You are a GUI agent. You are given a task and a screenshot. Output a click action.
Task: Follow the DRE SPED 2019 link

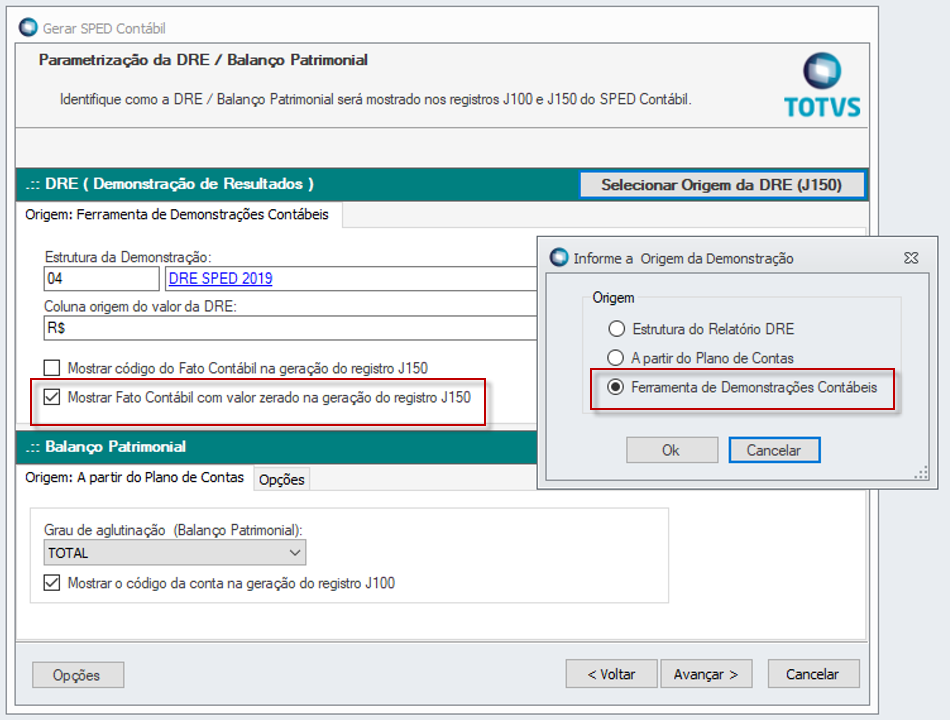pyautogui.click(x=221, y=279)
